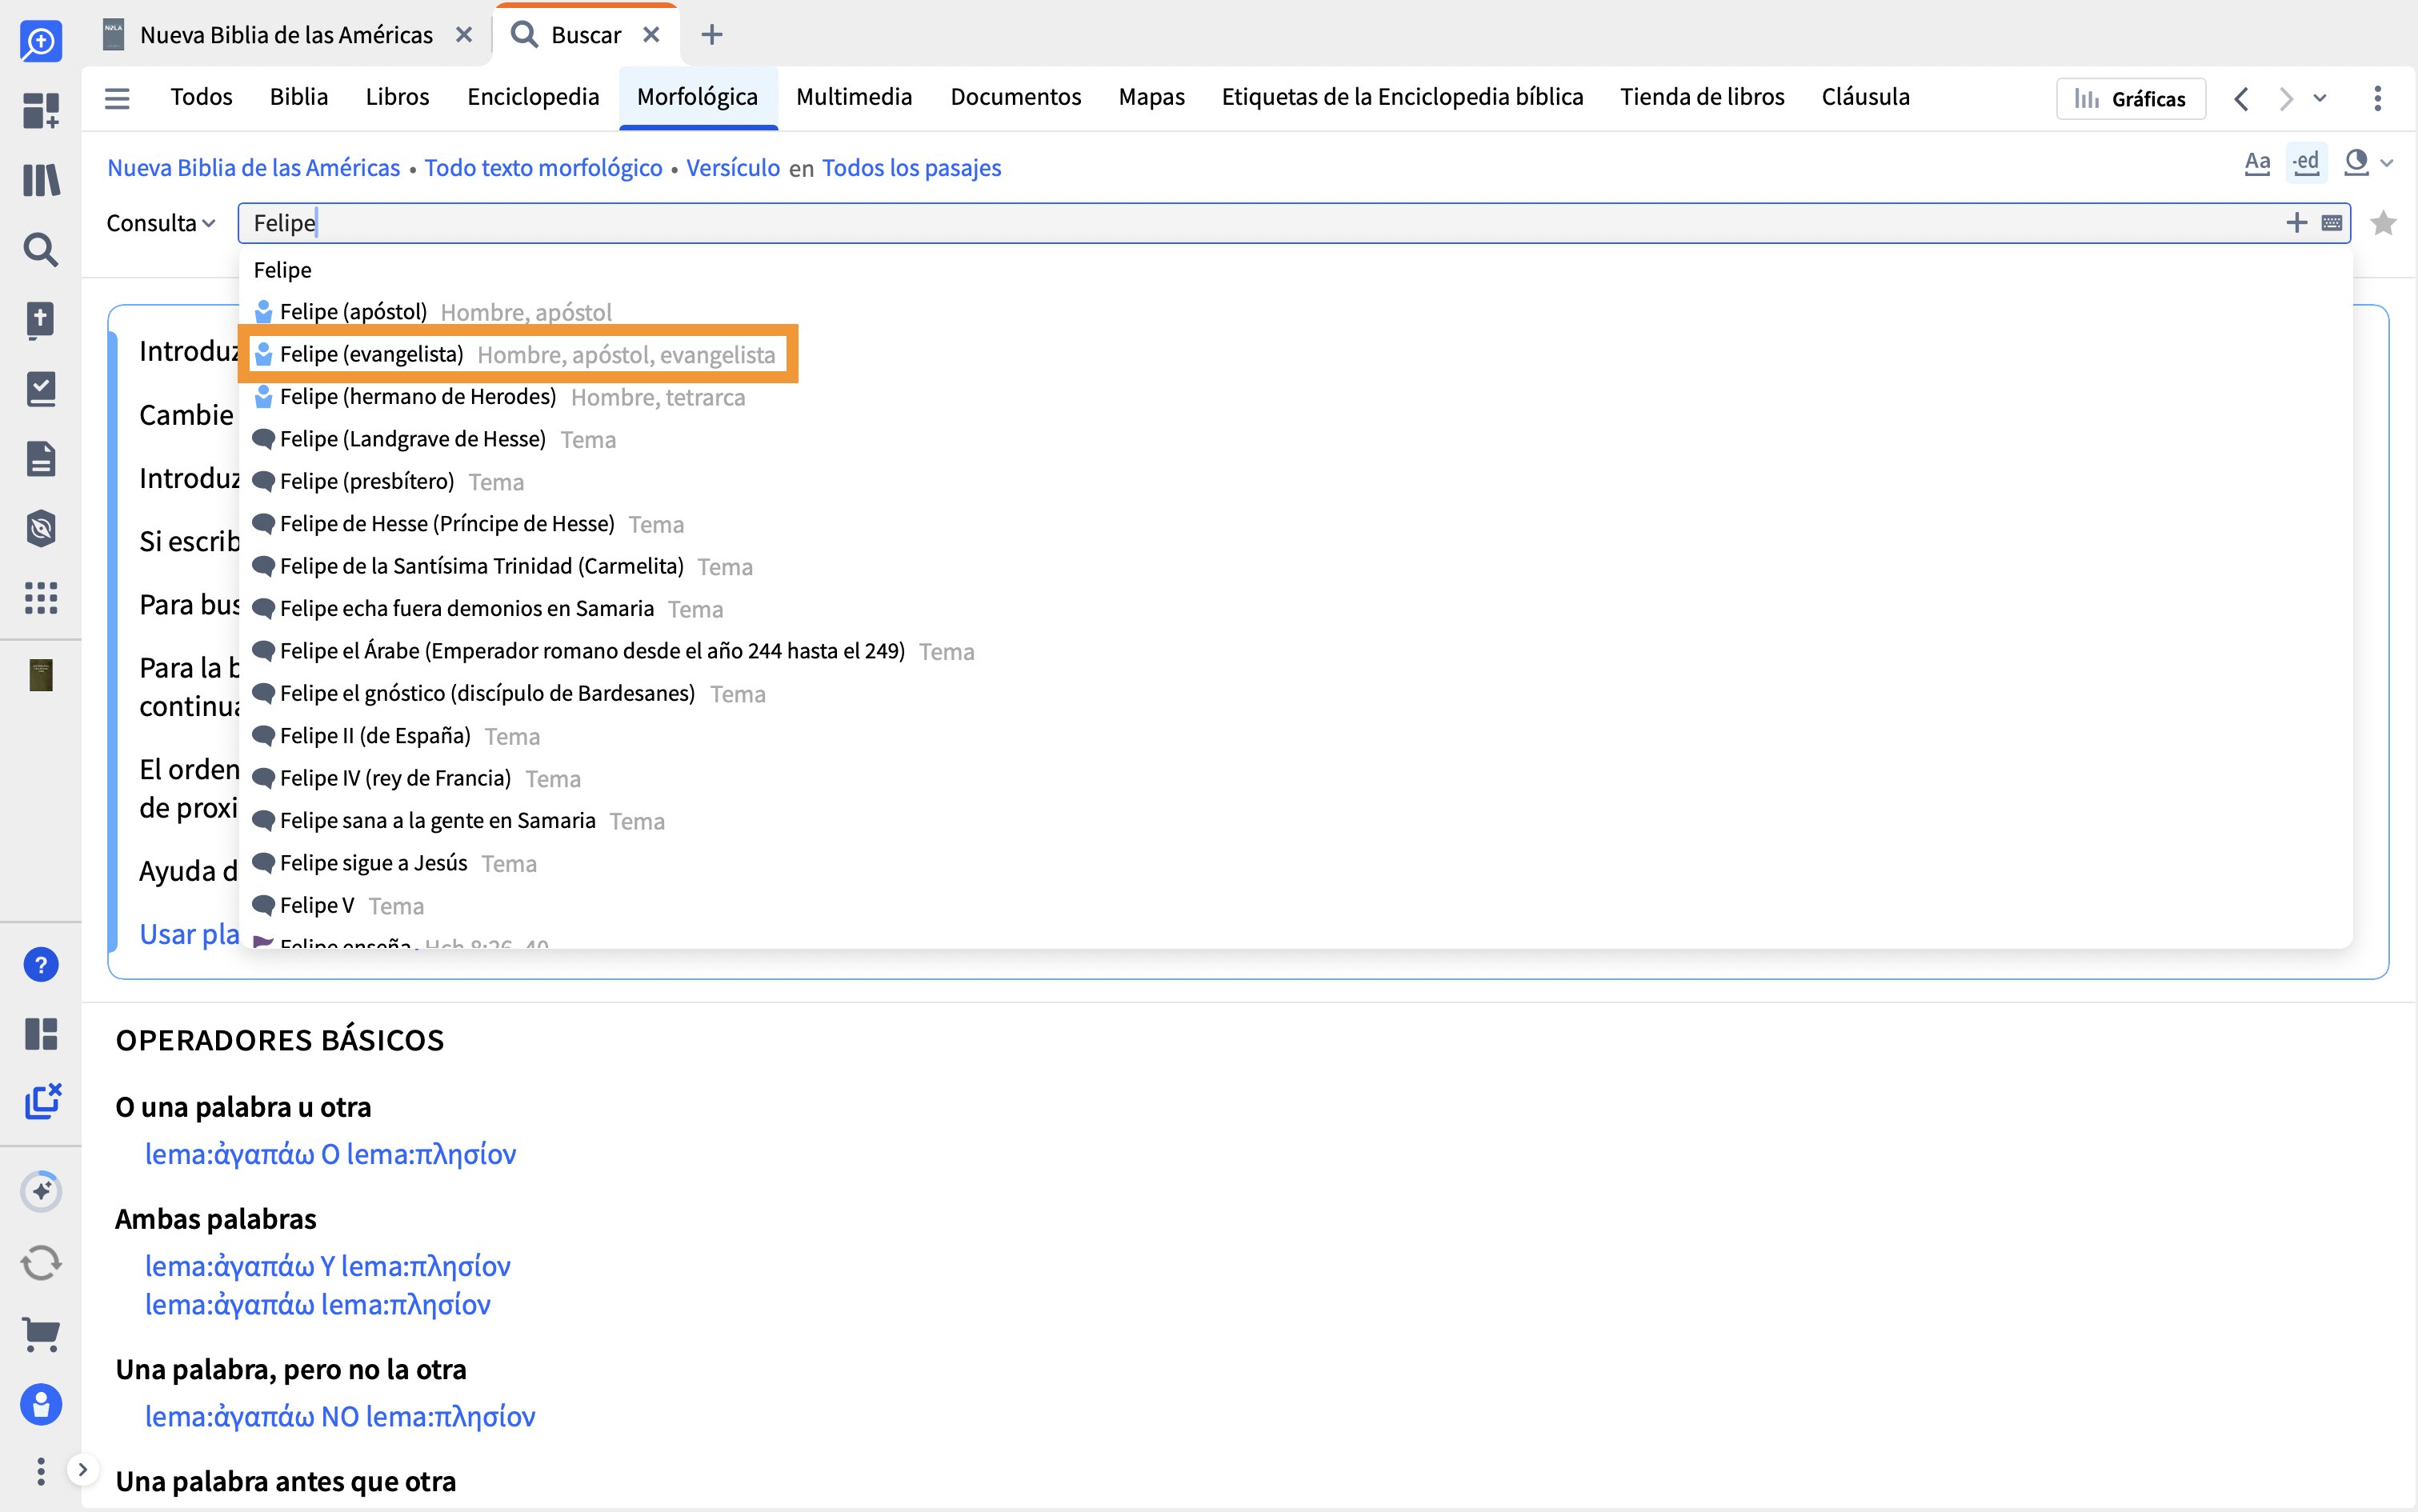The image size is (2418, 1512).
Task: Open the Bible bookmark icon in sidebar
Action: (41, 320)
